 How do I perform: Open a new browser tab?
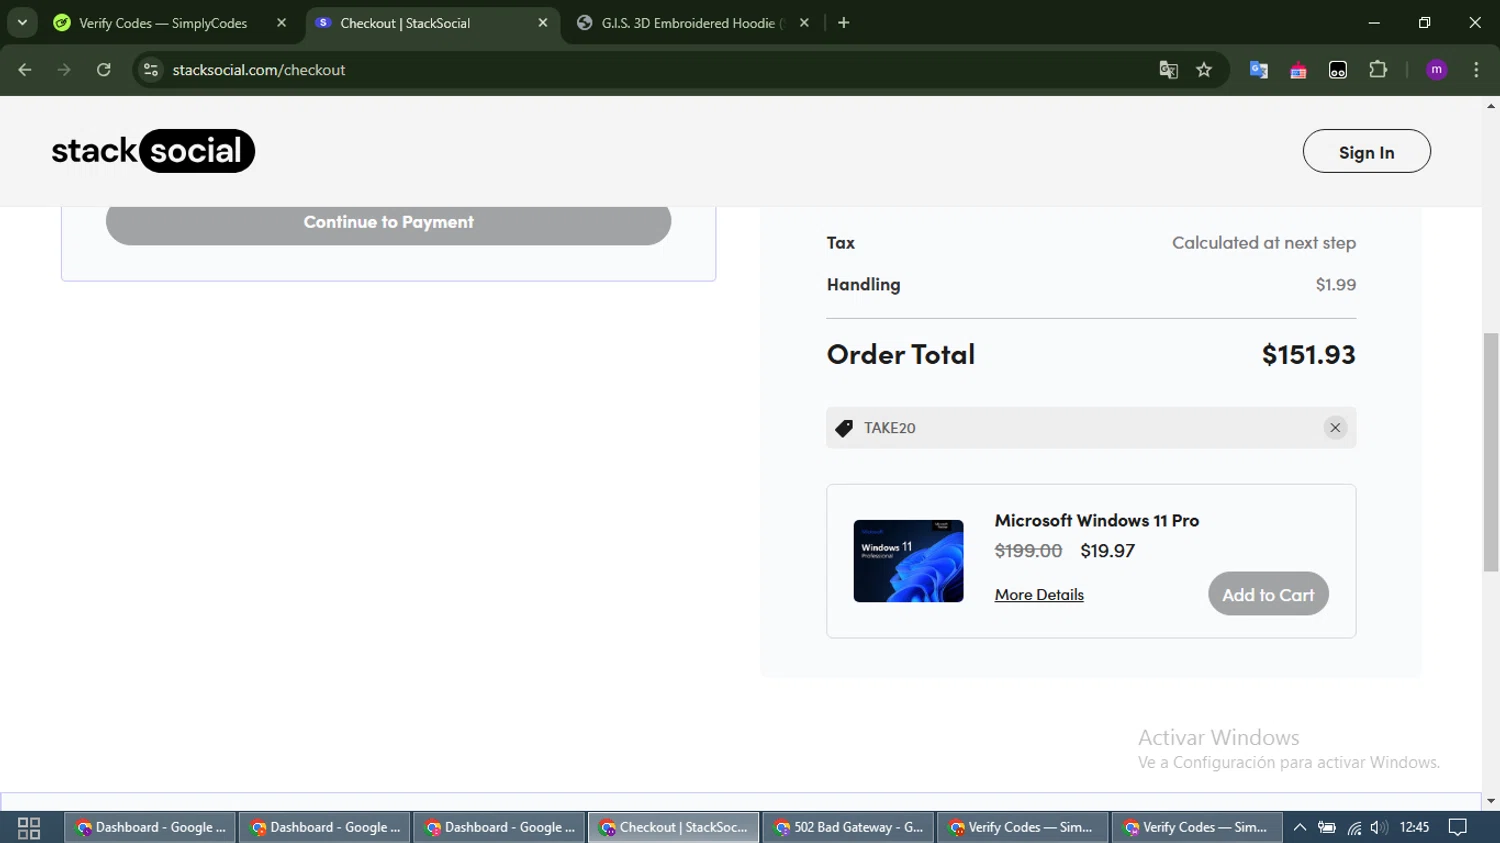click(x=844, y=23)
